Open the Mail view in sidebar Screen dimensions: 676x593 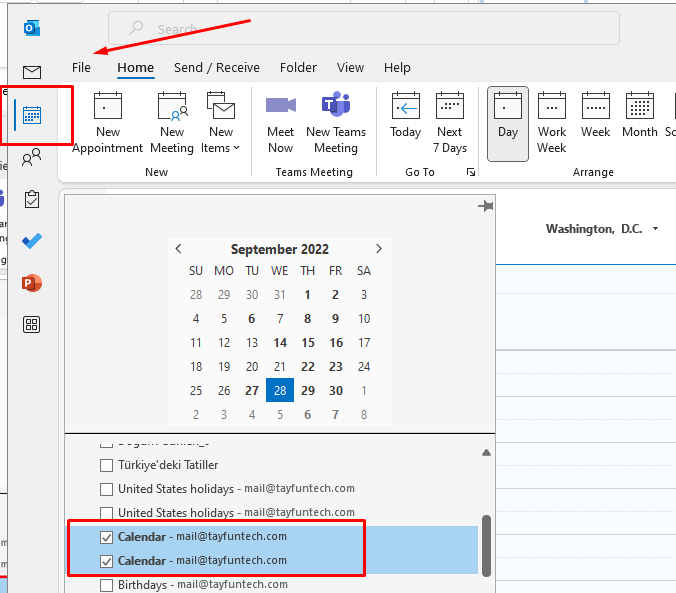(32, 72)
